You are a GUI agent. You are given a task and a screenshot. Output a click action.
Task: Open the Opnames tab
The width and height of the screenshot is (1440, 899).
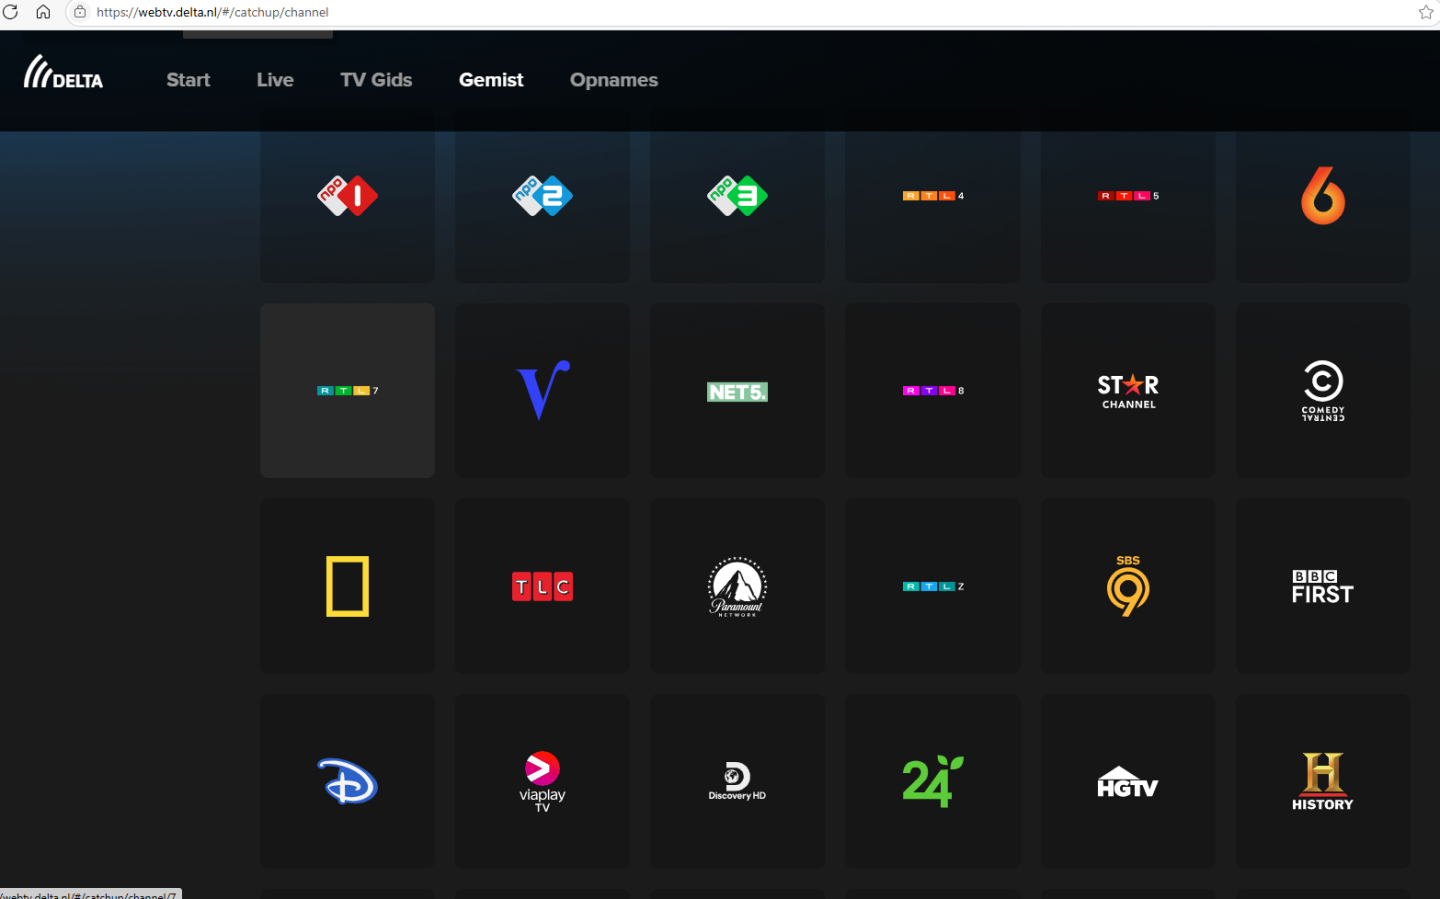pos(614,80)
